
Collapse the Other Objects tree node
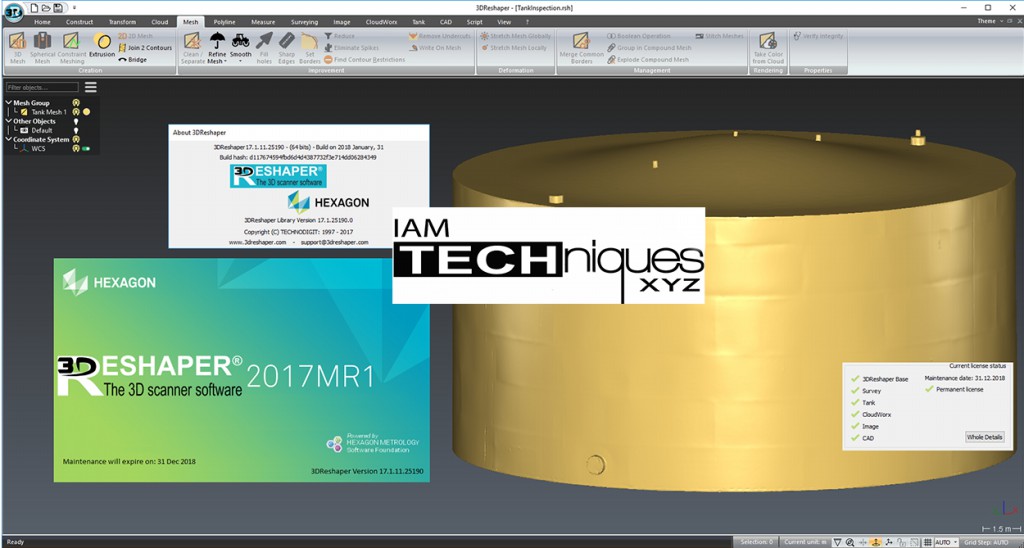8,121
